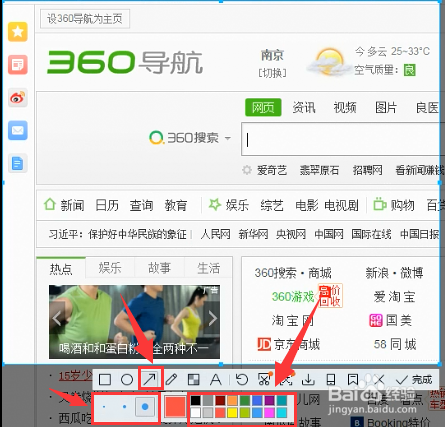Click the phone-shaped send to mobile icon
Screen dimensions: 445x427
pos(330,379)
